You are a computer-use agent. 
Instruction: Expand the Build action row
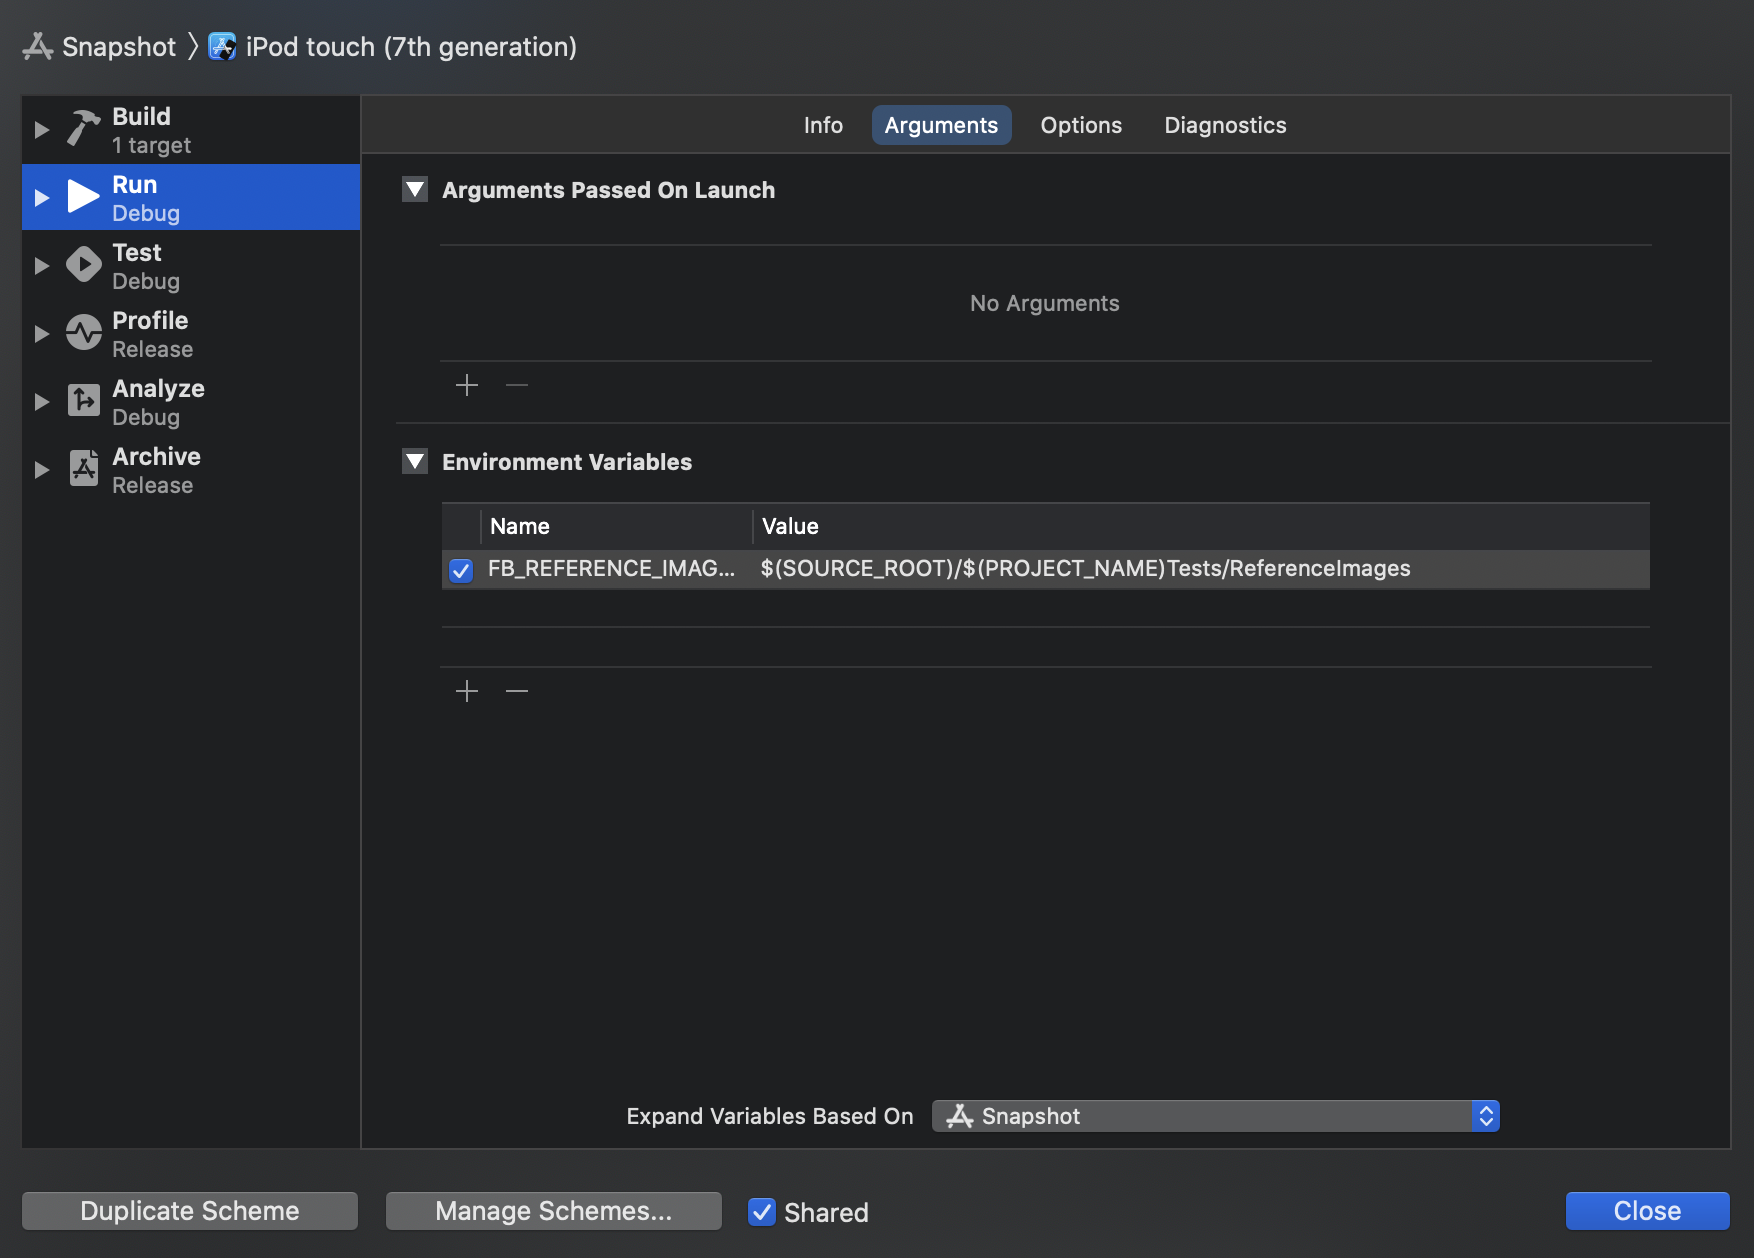pos(42,130)
